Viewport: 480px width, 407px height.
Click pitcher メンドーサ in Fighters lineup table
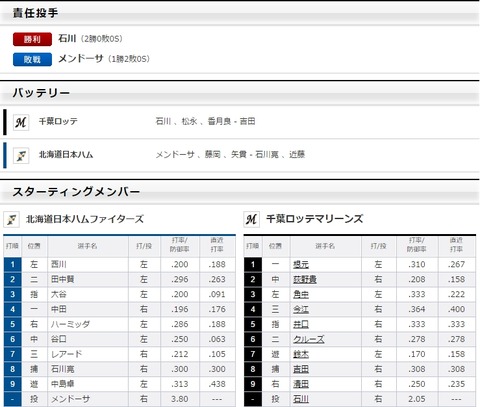coord(70,399)
